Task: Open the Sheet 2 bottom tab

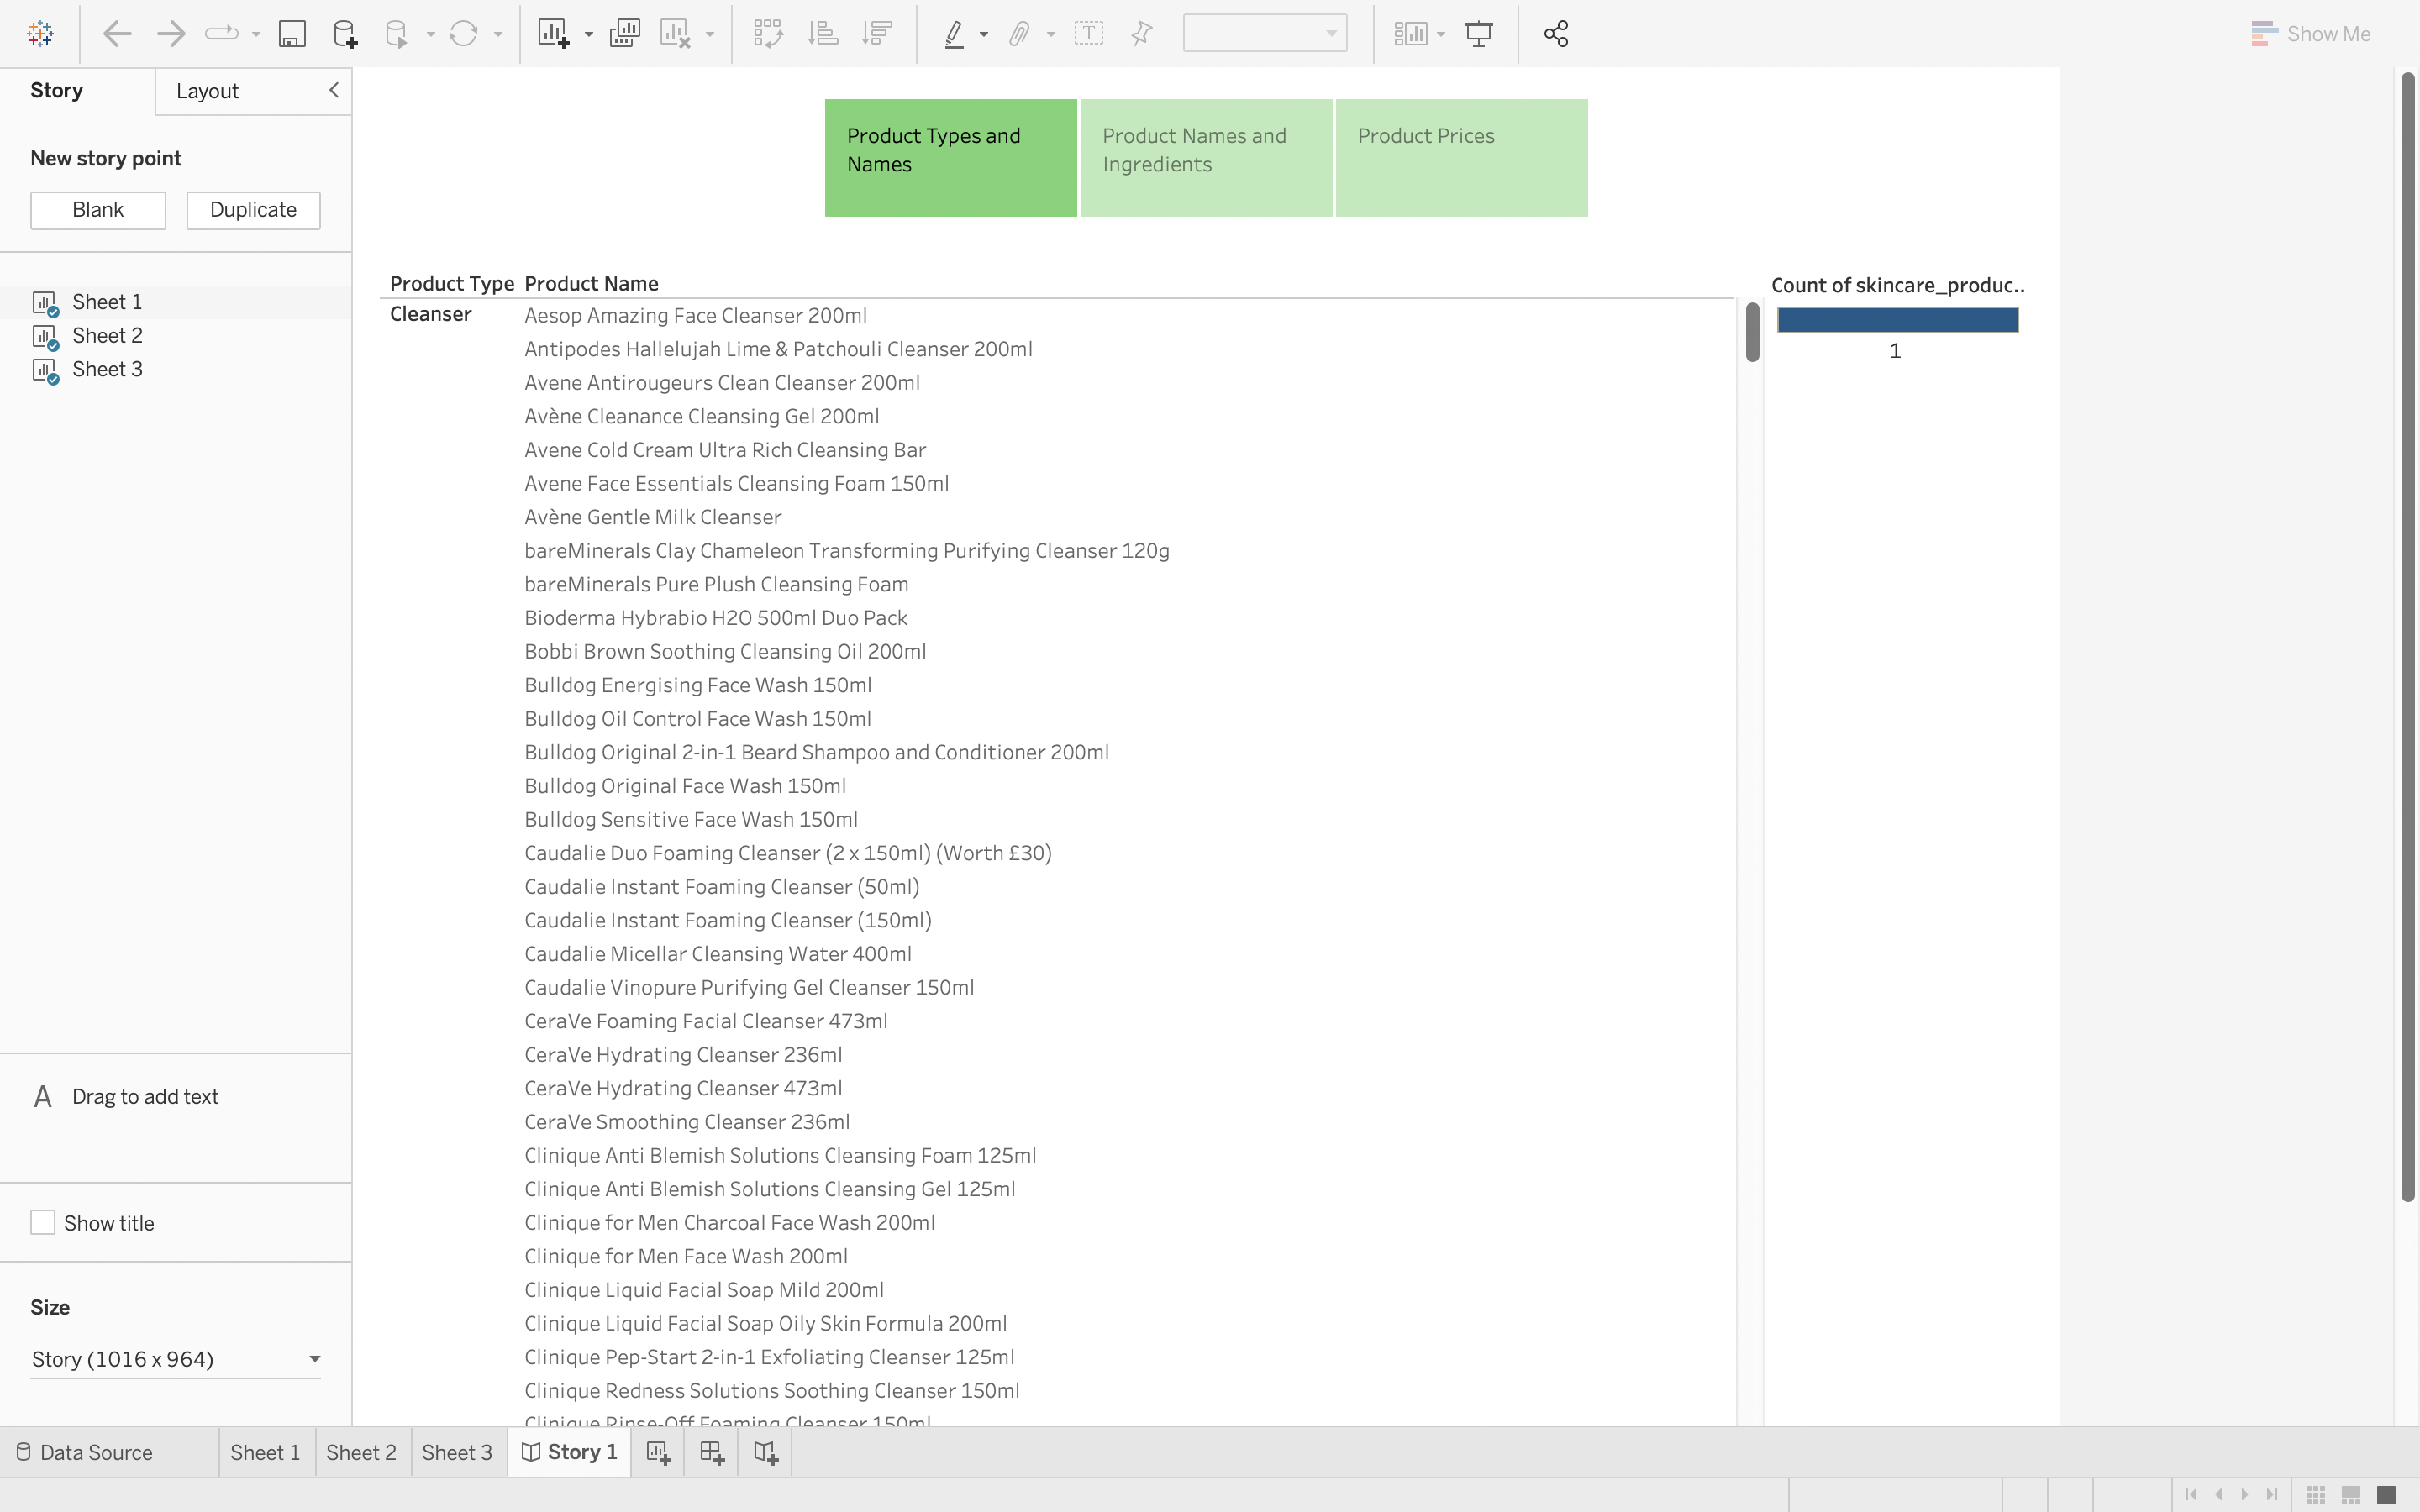Action: click(361, 1453)
